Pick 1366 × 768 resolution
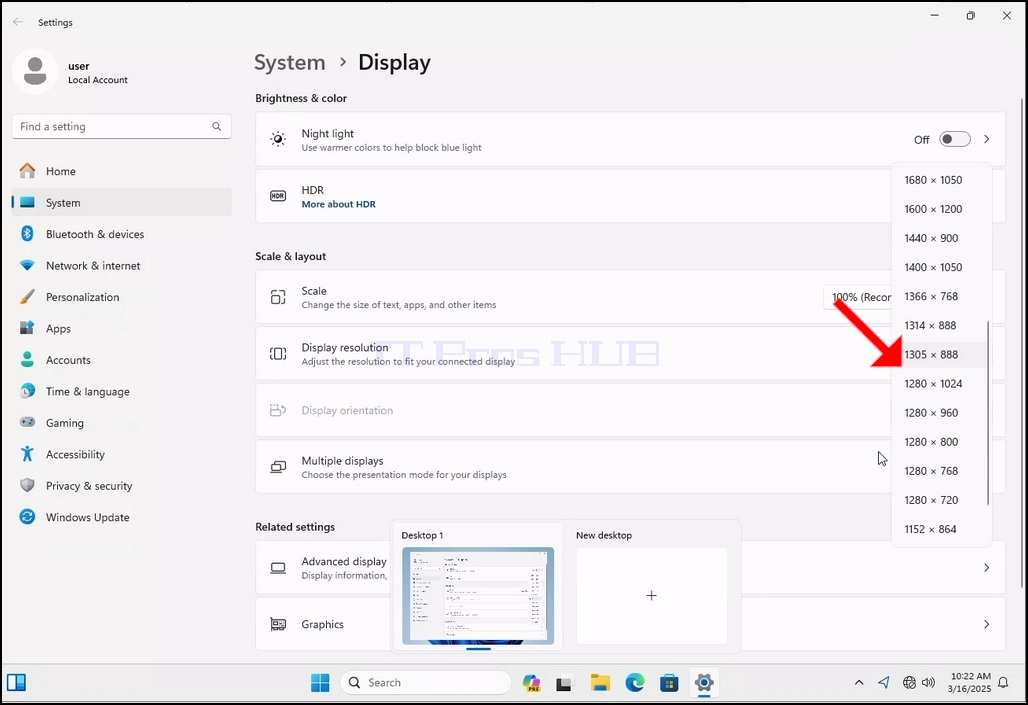Viewport: 1028px width, 705px height. [941, 296]
